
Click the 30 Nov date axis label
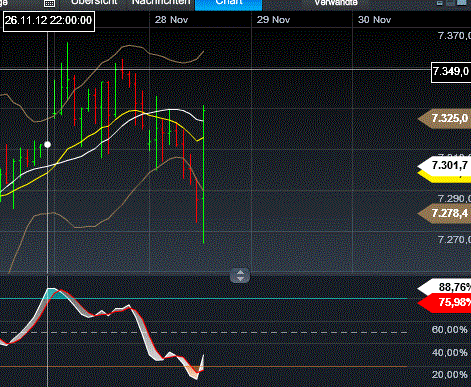tap(374, 20)
